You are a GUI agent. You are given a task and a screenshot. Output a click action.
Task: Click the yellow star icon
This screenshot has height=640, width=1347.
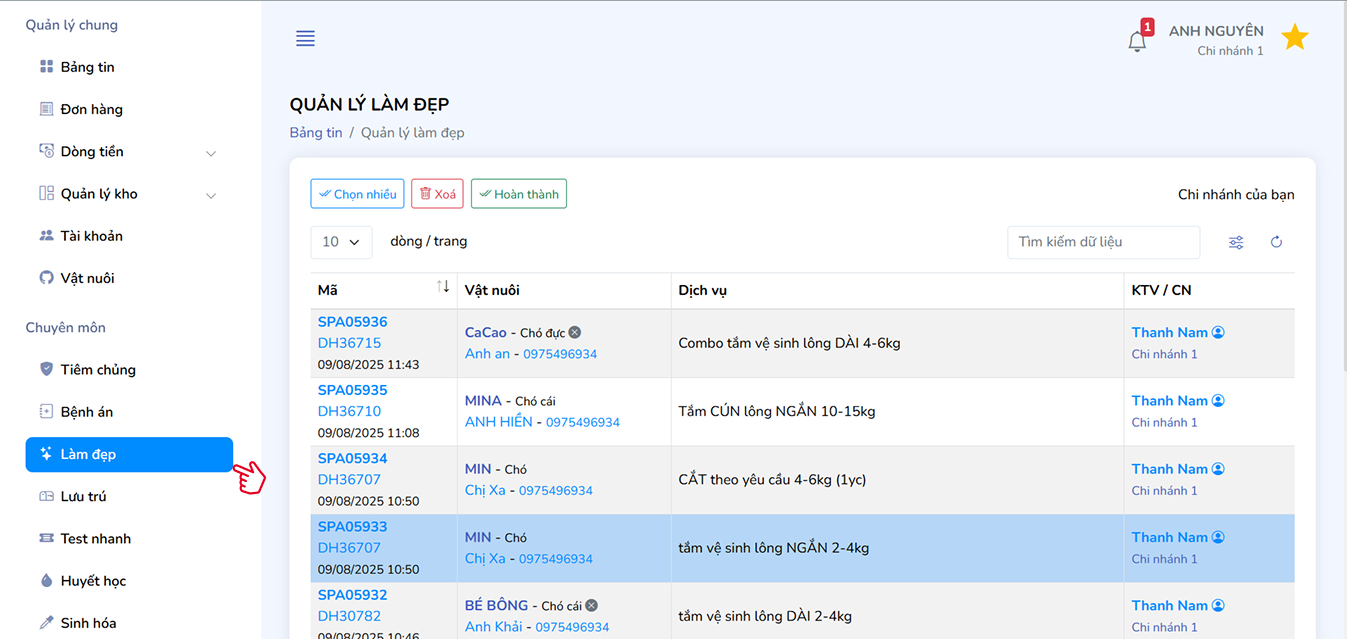1294,38
